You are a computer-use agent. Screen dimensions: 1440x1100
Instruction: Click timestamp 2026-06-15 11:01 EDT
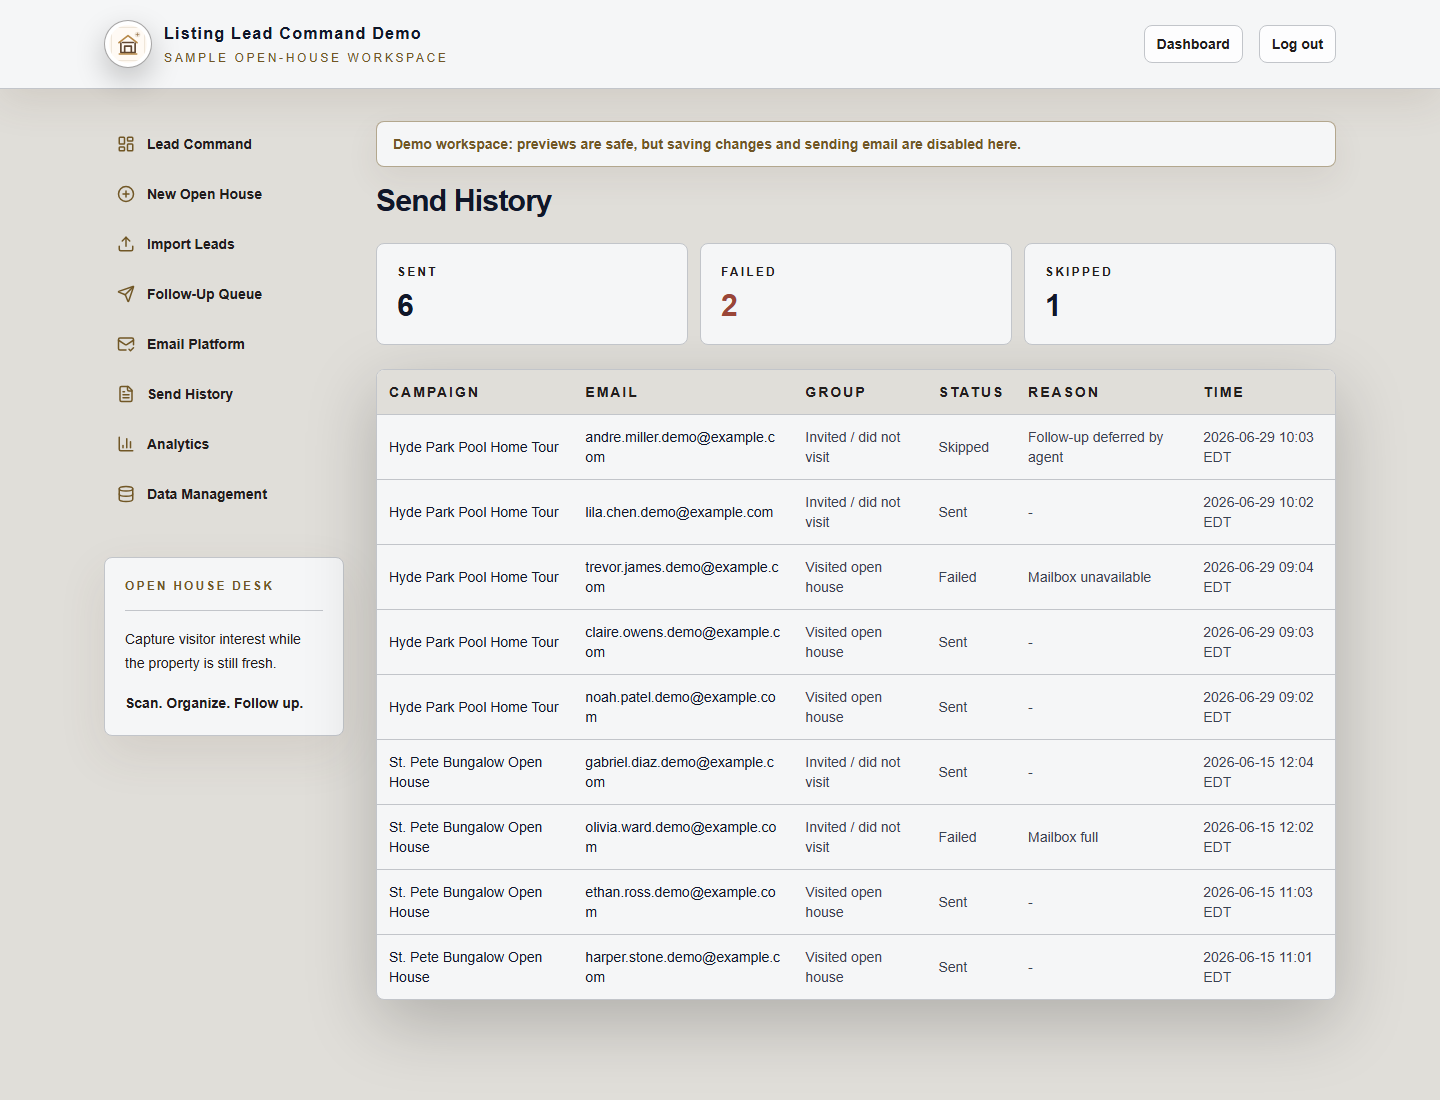tap(1258, 967)
